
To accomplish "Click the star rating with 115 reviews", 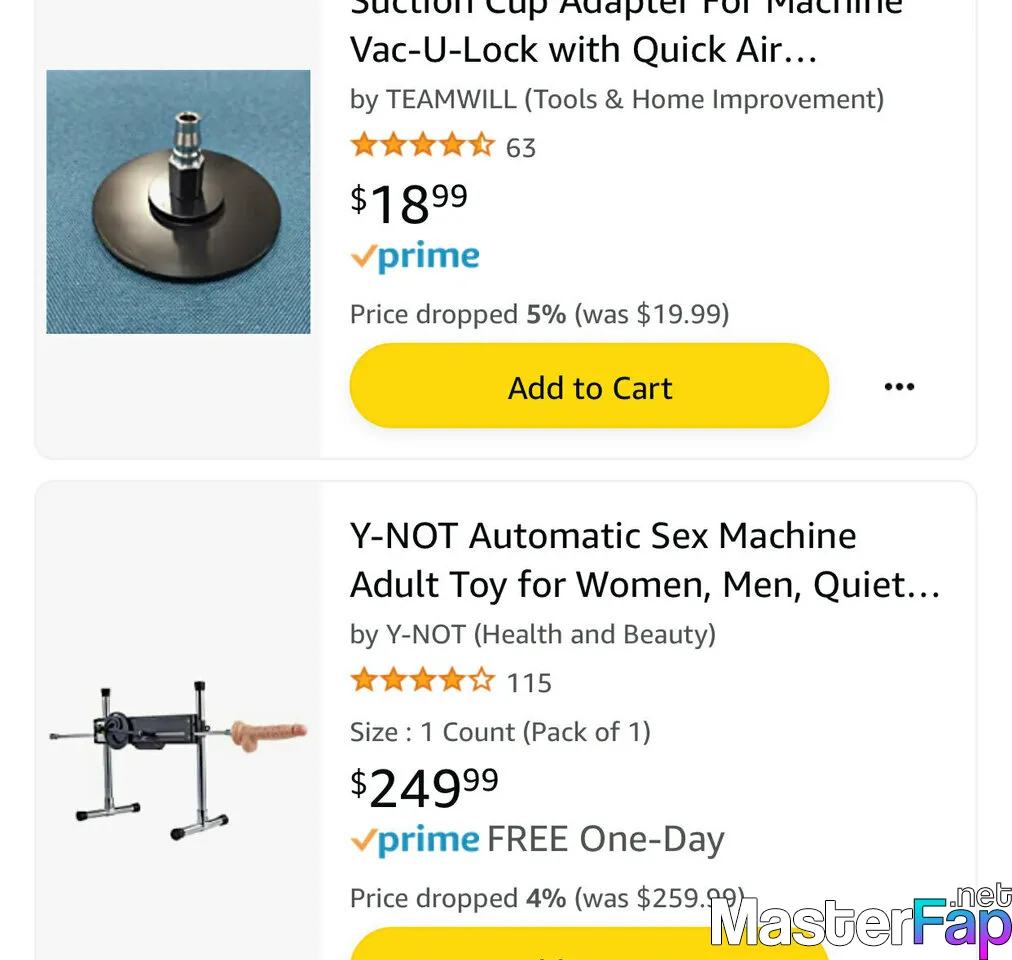I will pos(423,680).
